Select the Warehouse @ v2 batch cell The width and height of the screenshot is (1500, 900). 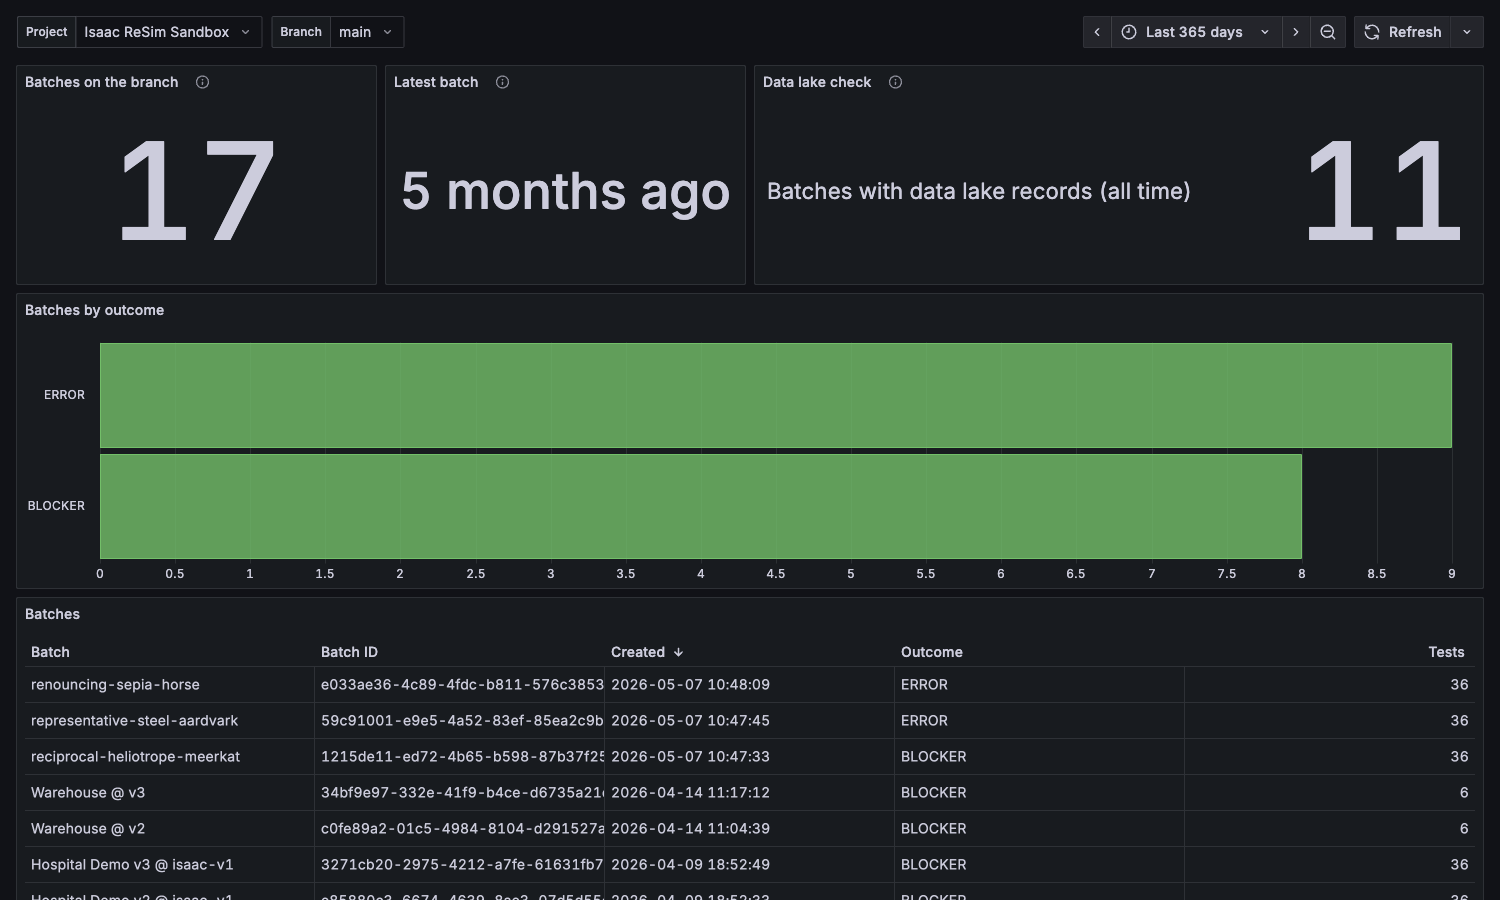170,829
